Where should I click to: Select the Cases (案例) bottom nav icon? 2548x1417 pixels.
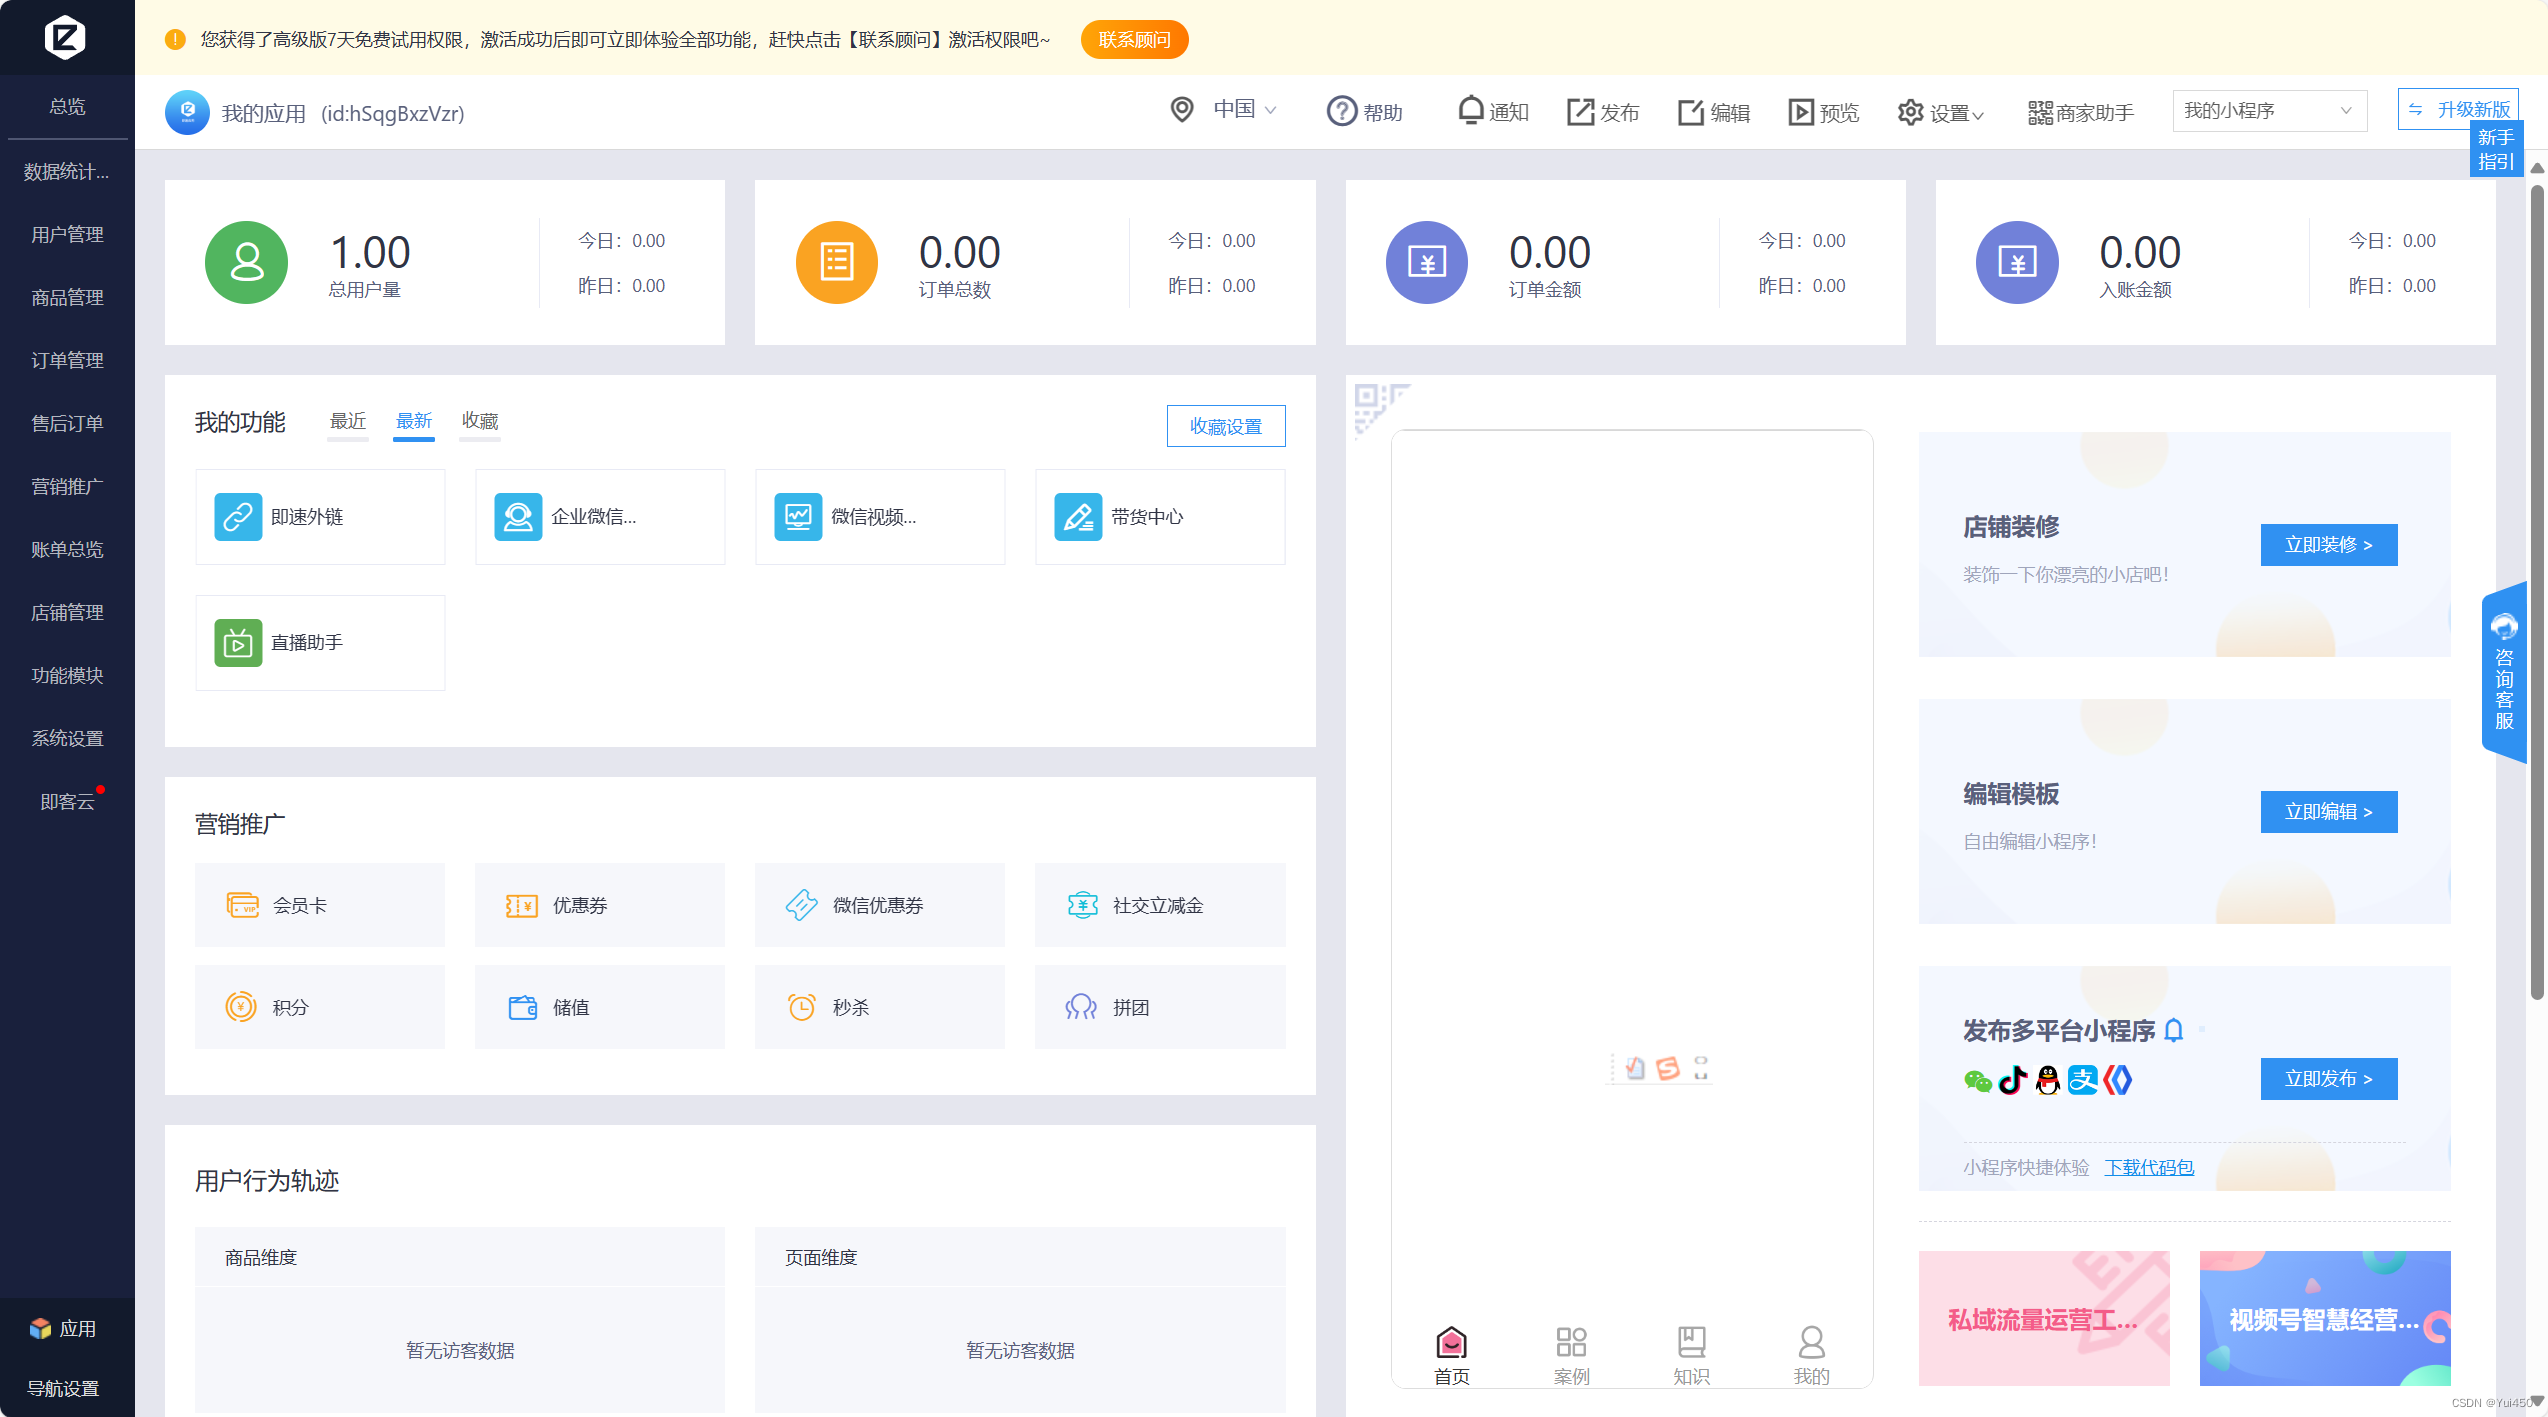pyautogui.click(x=1571, y=1342)
